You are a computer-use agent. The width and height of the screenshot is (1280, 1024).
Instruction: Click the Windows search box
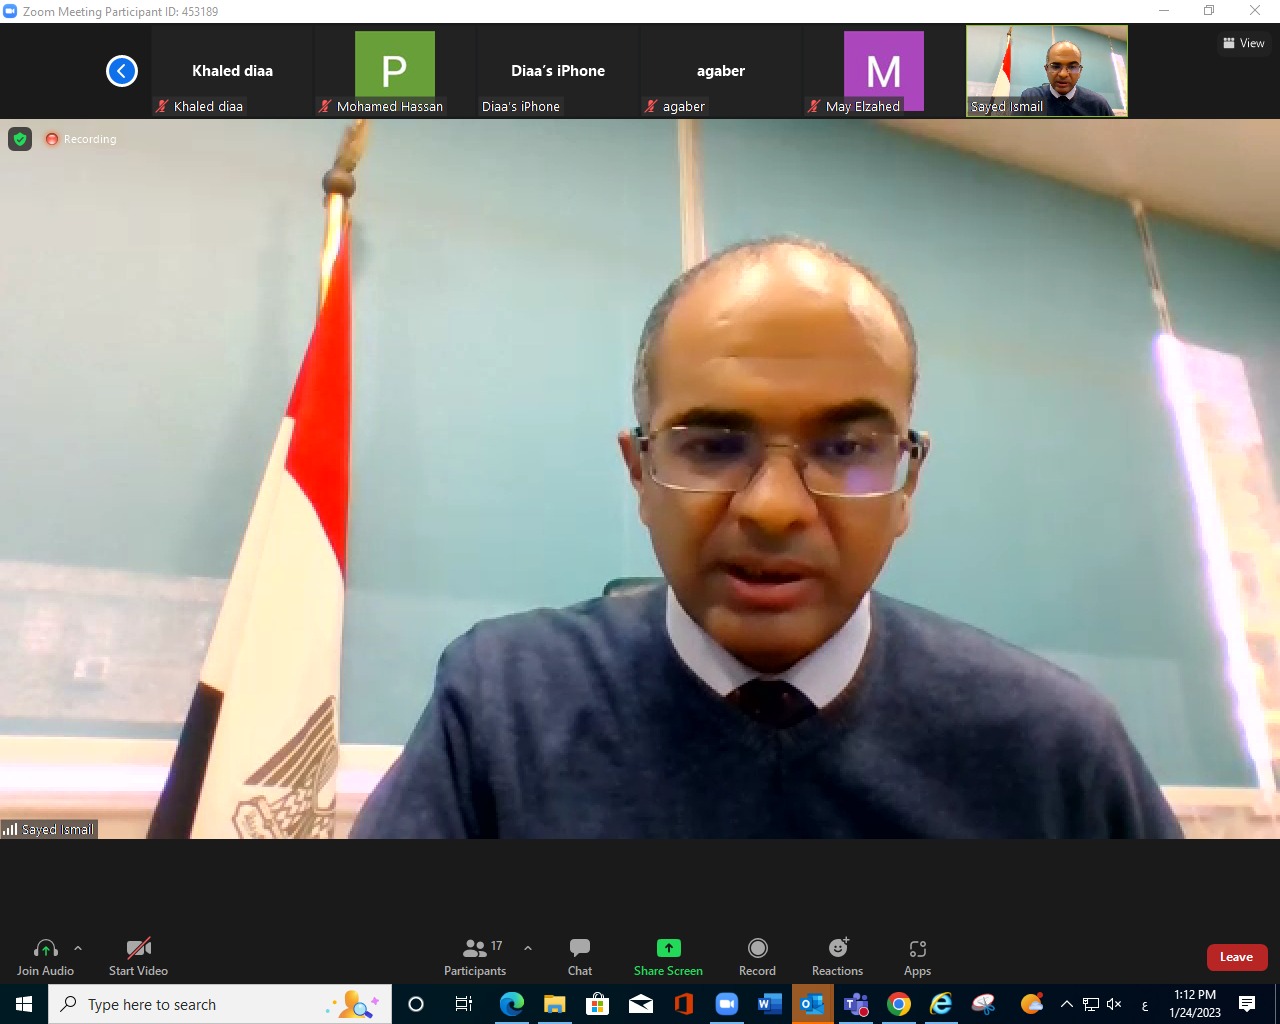click(x=220, y=1004)
